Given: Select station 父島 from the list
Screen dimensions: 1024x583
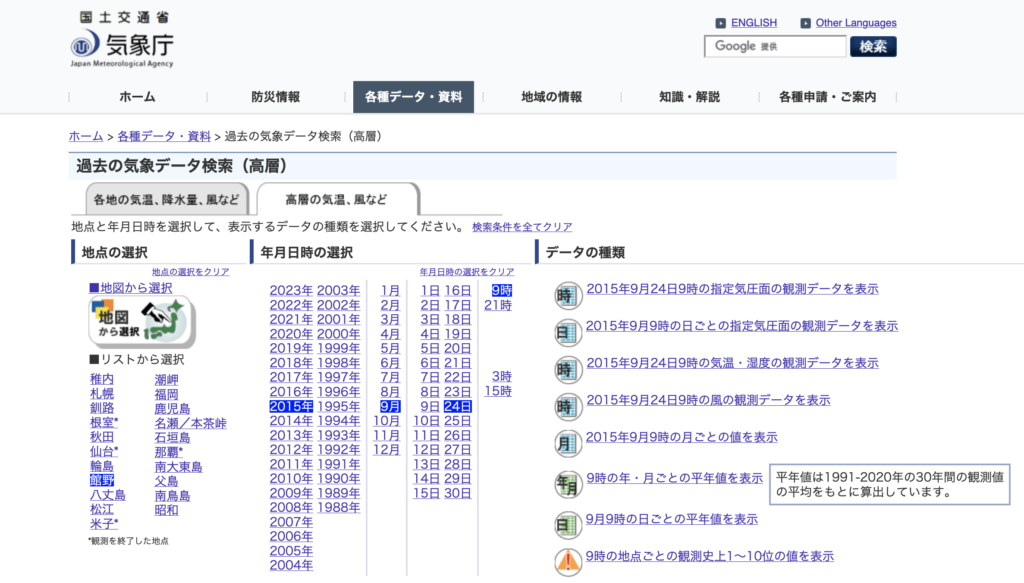Looking at the screenshot, I should [167, 481].
